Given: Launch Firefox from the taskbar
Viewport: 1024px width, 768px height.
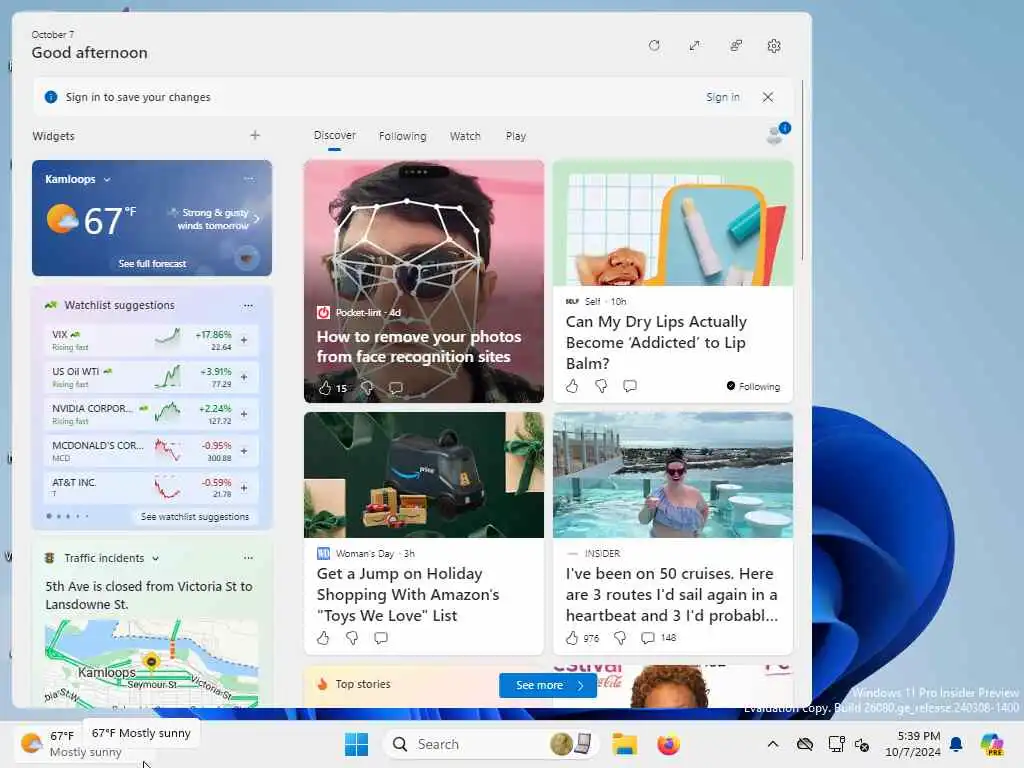Looking at the screenshot, I should 668,744.
